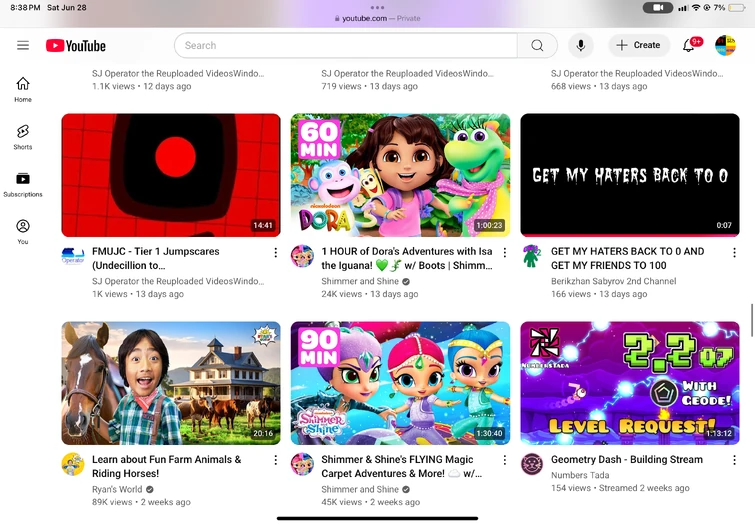Open Berikzhan Sabyrov channel avatar
Viewport: 755px width, 525px height.
pos(532,256)
